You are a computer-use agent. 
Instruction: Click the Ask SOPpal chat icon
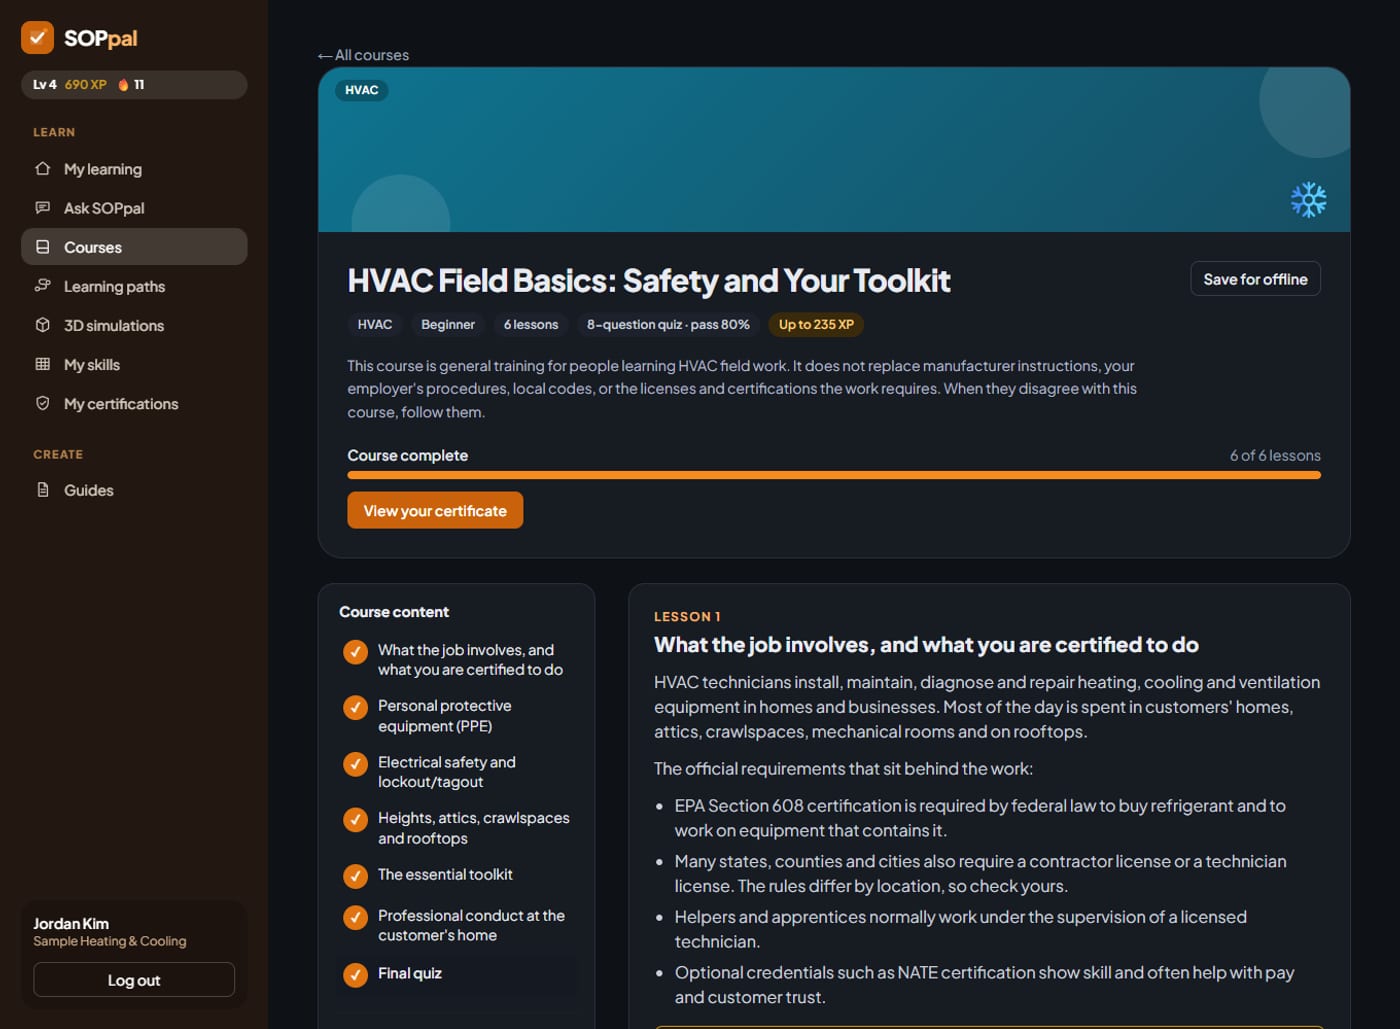pos(42,208)
